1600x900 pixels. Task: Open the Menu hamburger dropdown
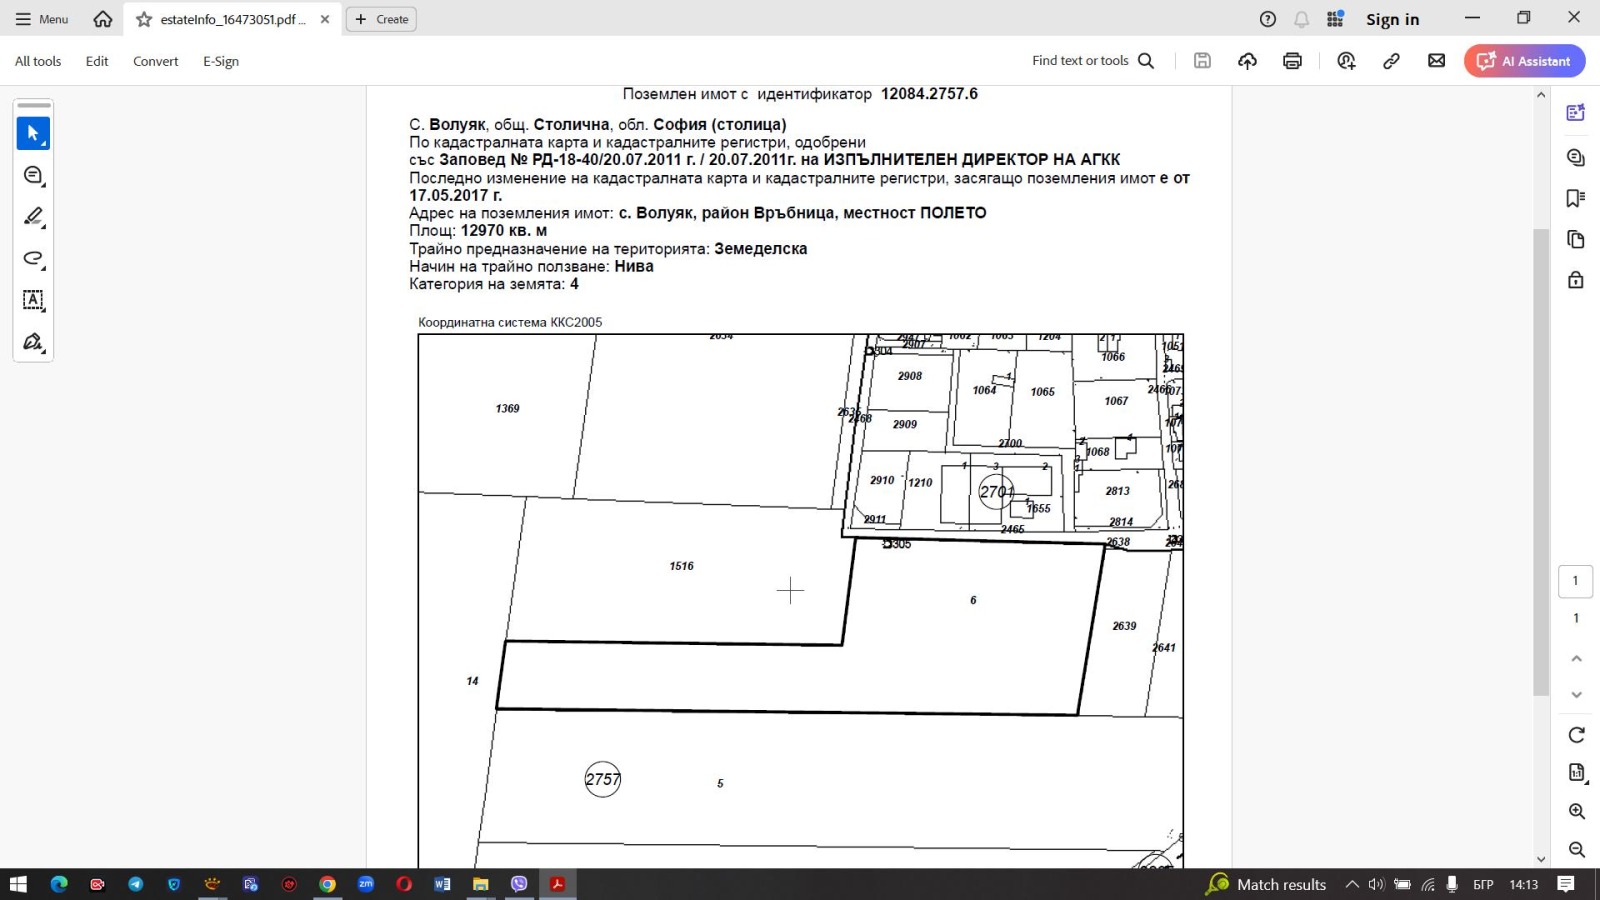click(x=42, y=19)
